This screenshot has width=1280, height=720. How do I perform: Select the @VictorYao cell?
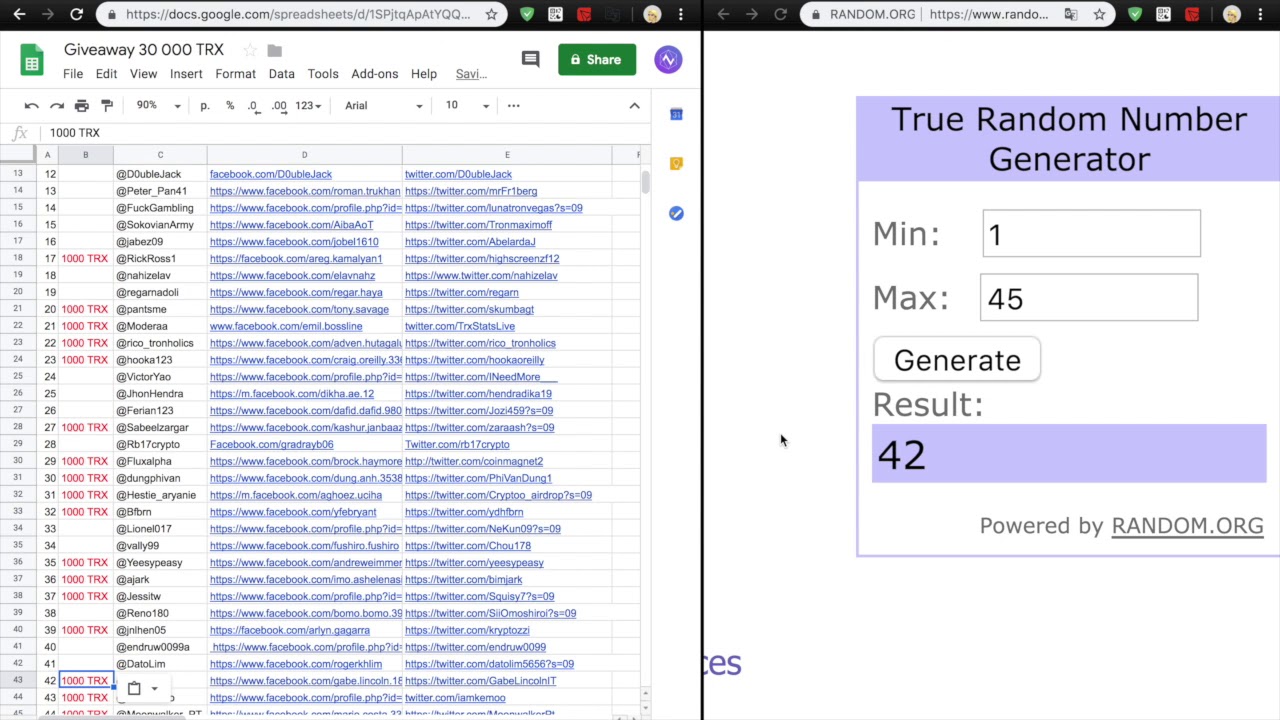point(160,377)
